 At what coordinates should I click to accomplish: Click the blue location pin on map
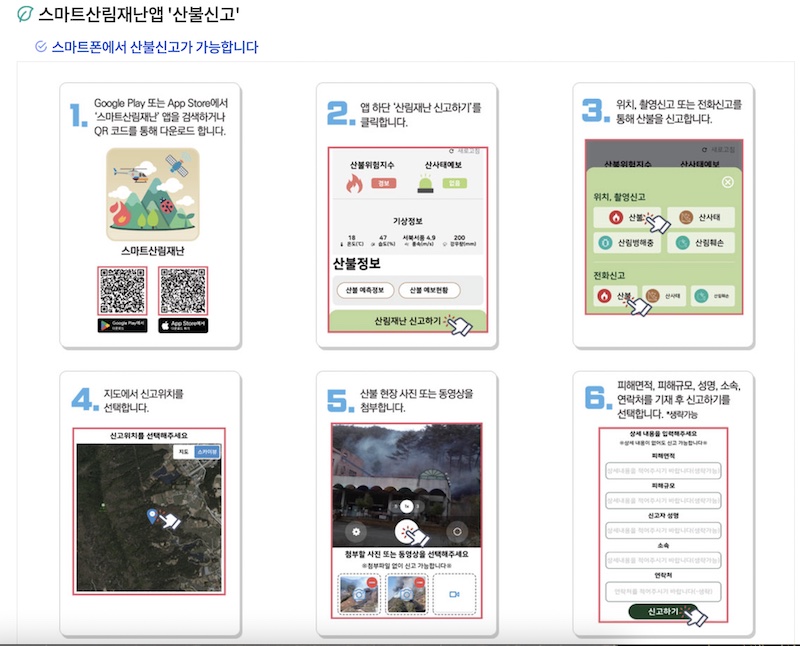152,516
